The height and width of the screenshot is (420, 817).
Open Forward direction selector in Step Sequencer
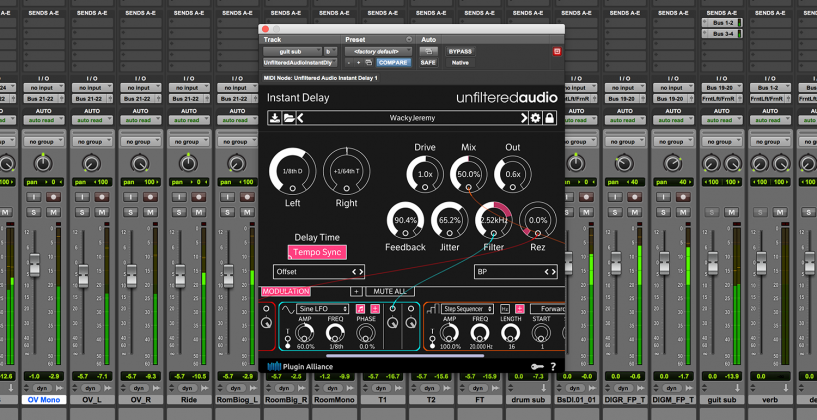click(x=548, y=309)
